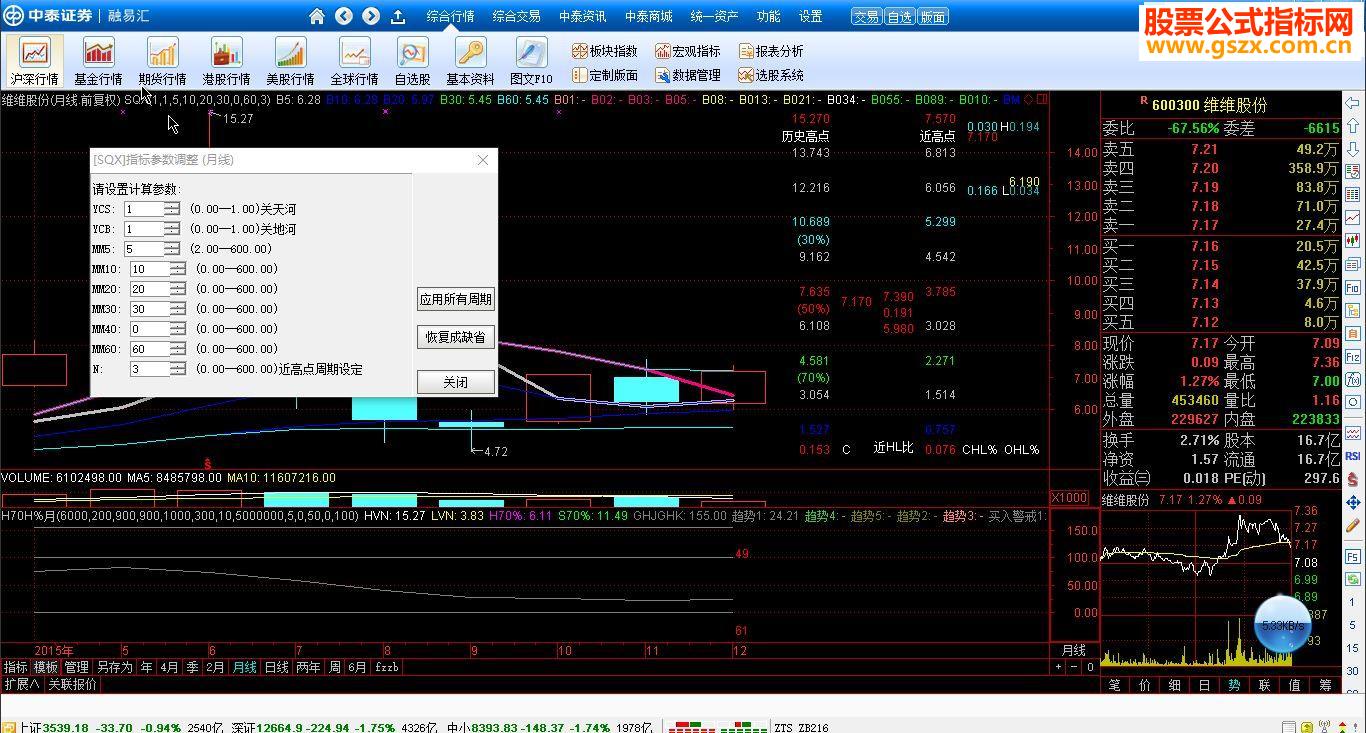Click the back arrow at sidebar top
Image resolution: width=1366 pixels, height=733 pixels.
[x=1353, y=103]
